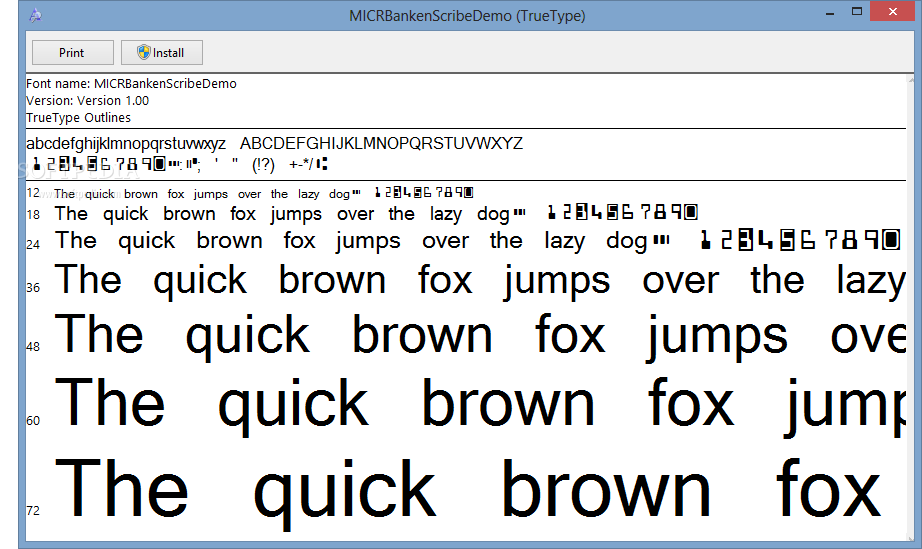Click the size 60 sample line label
This screenshot has width=922, height=549.
coord(33,420)
